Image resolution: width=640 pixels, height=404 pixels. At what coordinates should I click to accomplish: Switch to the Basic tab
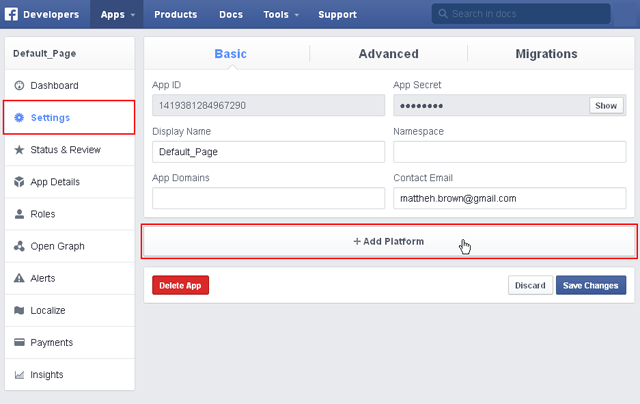pos(231,54)
